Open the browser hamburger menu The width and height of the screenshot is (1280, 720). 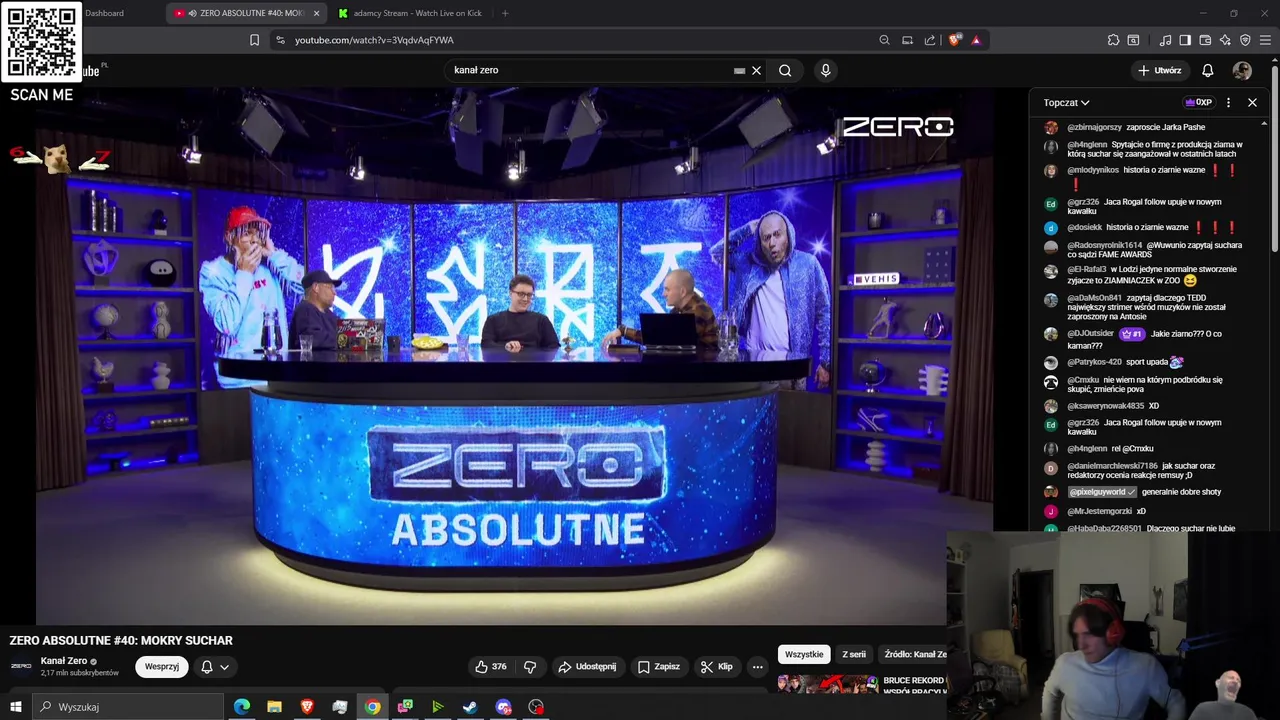click(x=1266, y=40)
